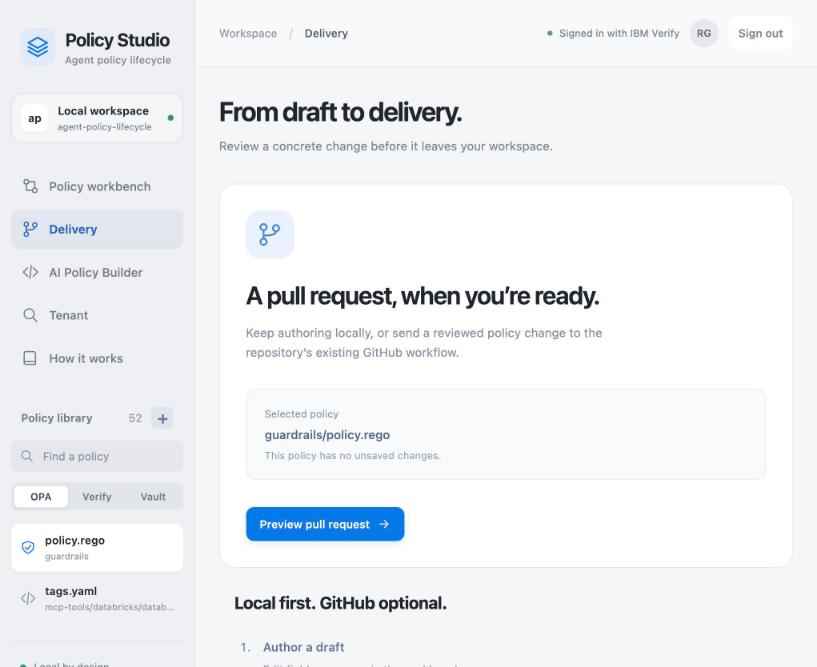Click the AI Policy Builder code icon
This screenshot has height=667, width=817.
pos(30,273)
